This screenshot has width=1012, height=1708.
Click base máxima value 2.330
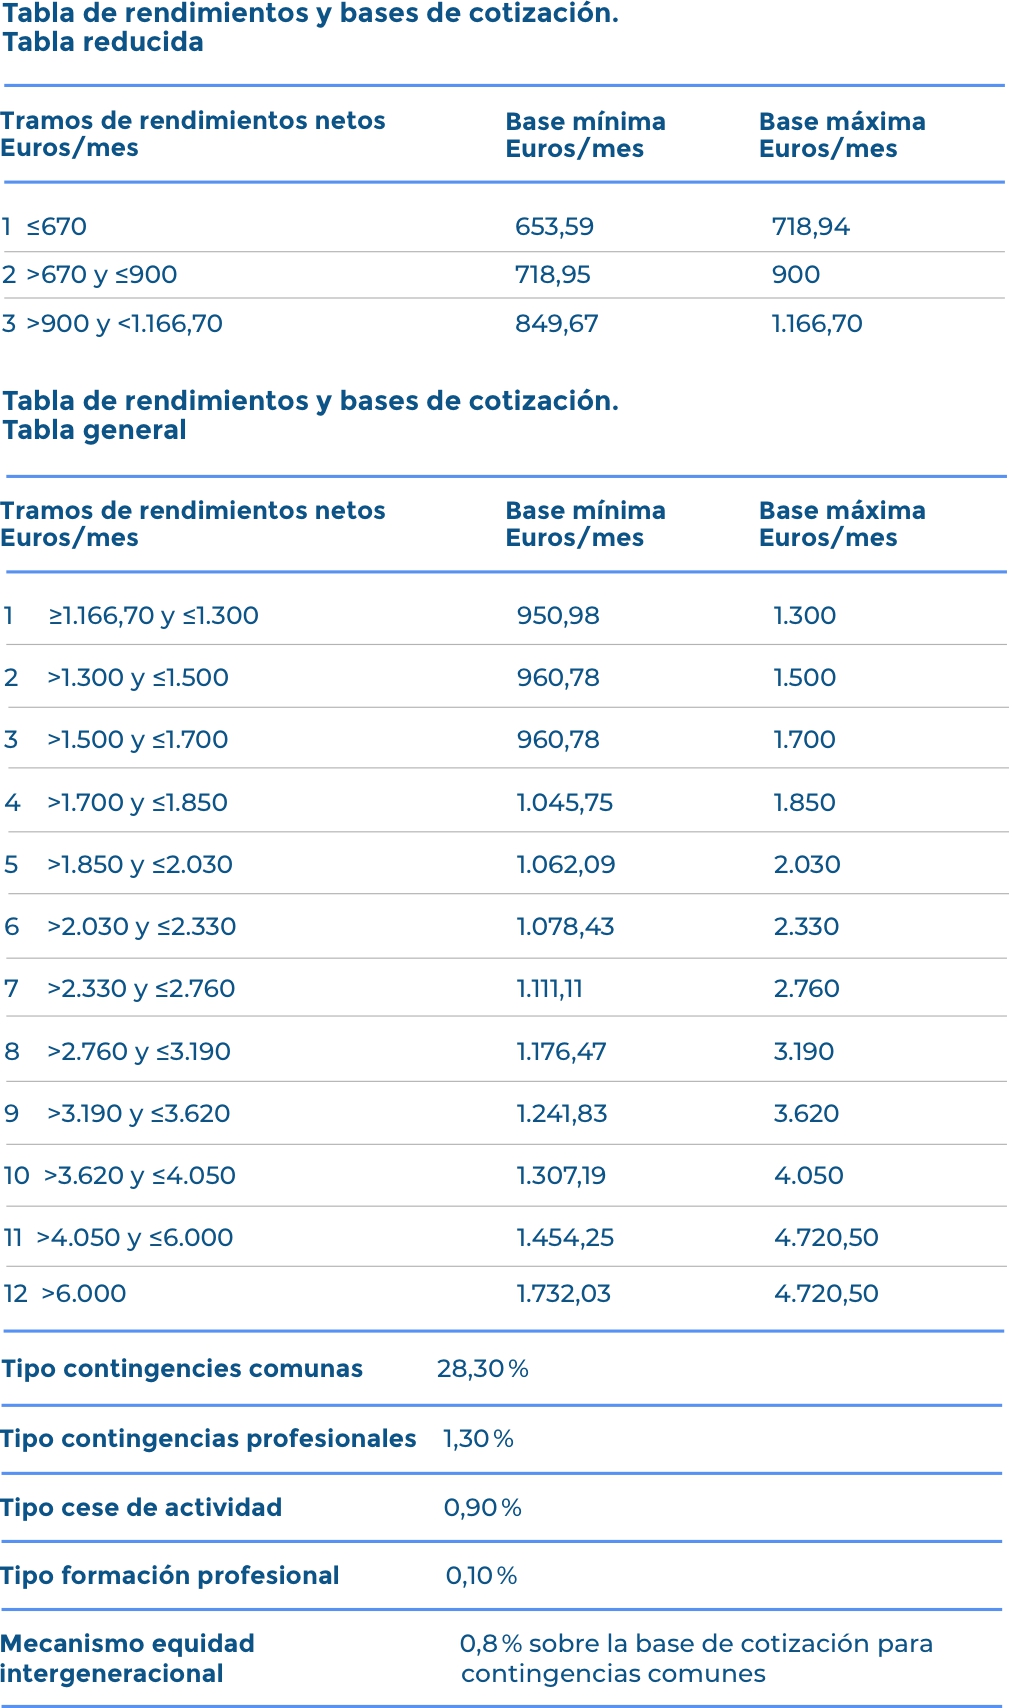click(x=806, y=927)
